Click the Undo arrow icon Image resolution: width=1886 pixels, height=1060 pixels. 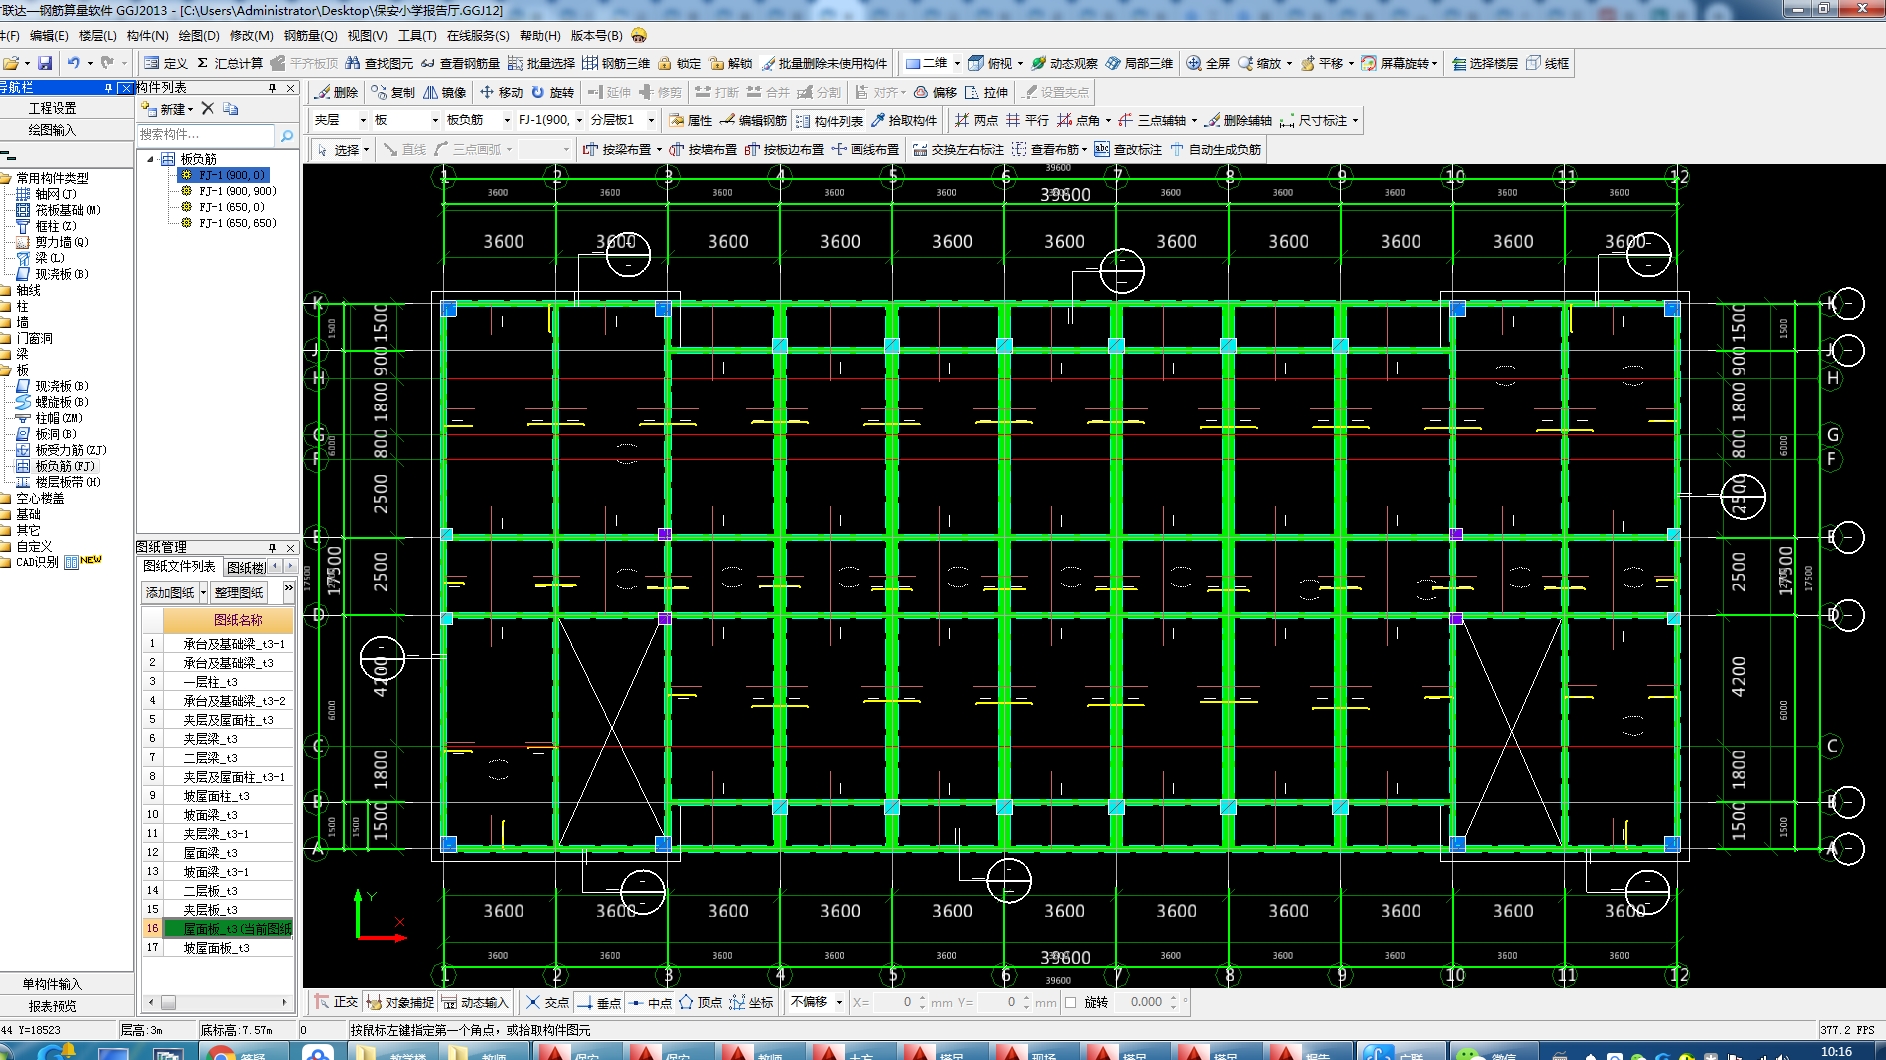(x=74, y=63)
